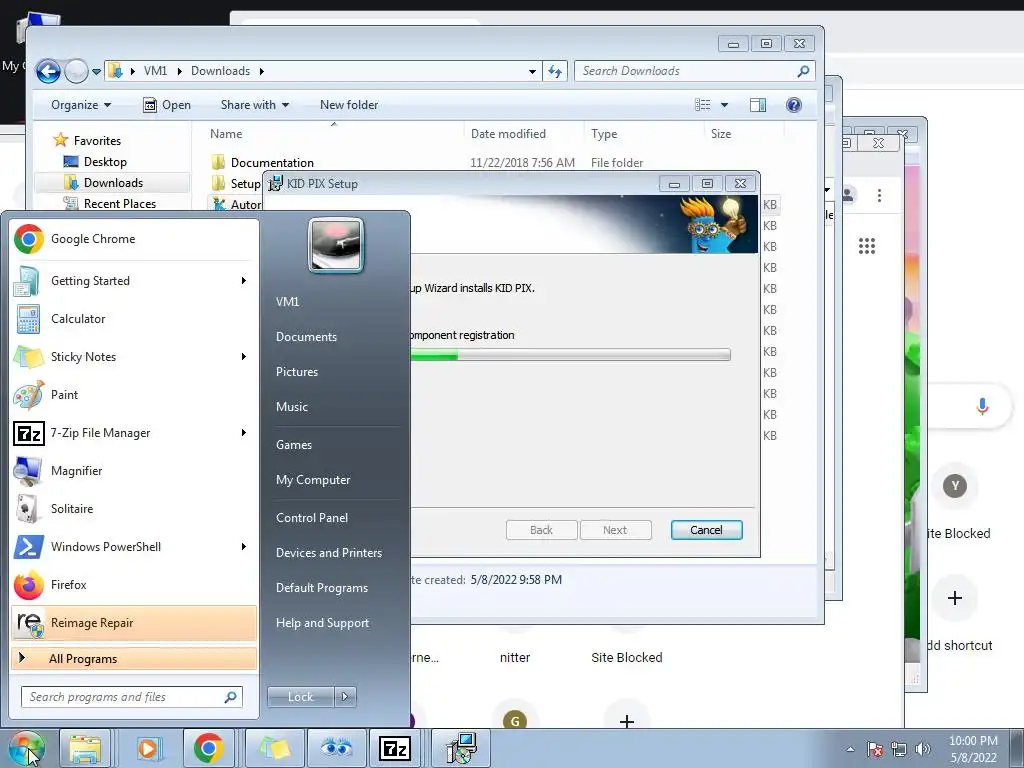
Task: Launch Paint from Start menu
Action: coord(134,394)
